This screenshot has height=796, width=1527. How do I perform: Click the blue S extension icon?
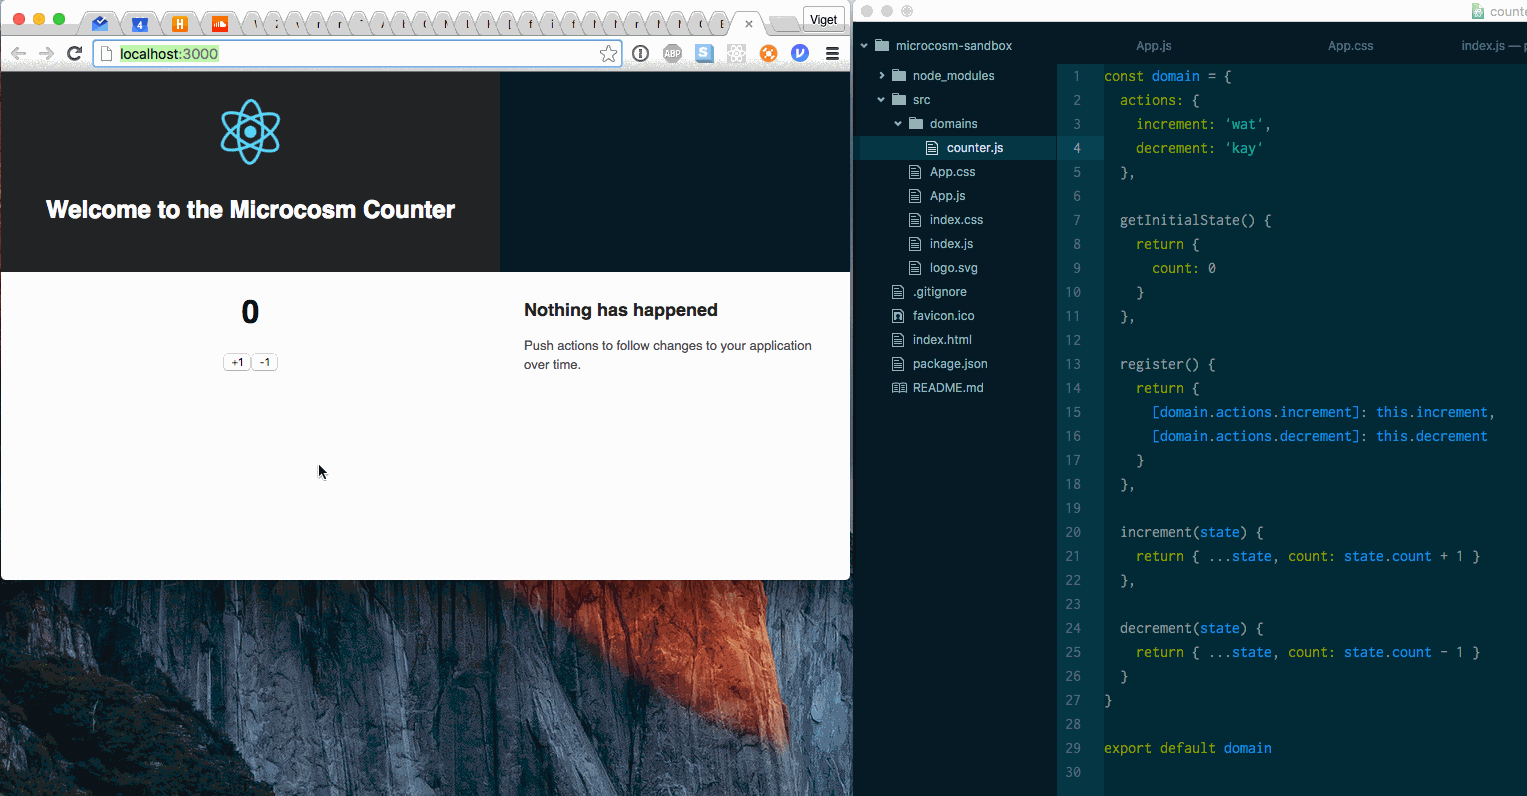point(704,54)
